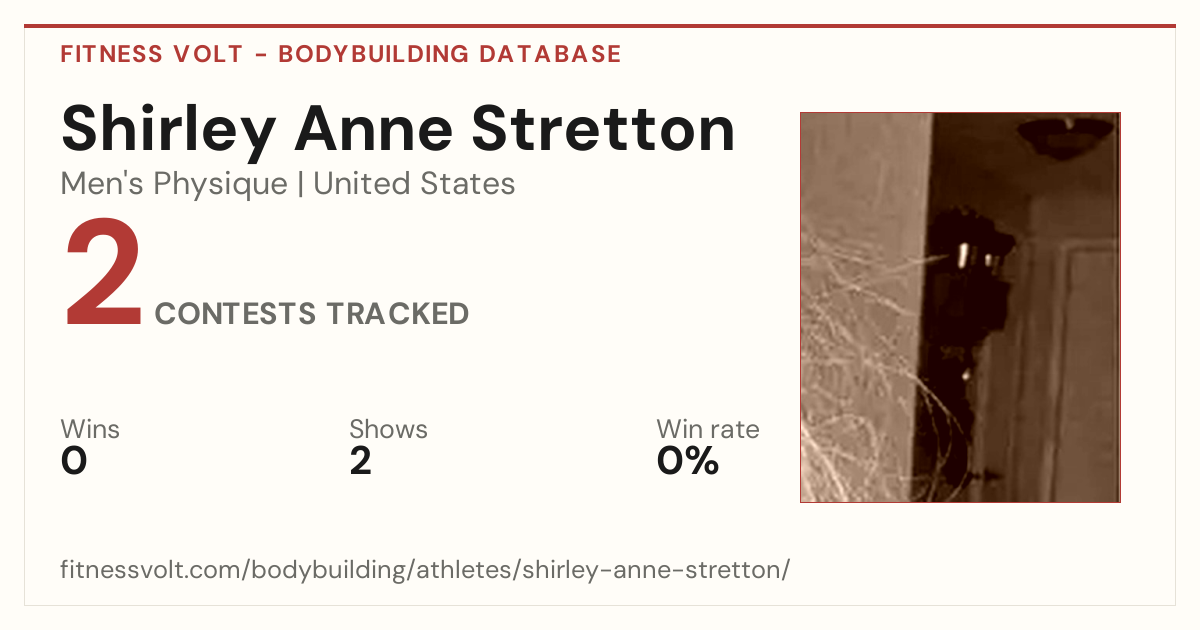Click the ceiling lamp in the photo

click(1066, 136)
